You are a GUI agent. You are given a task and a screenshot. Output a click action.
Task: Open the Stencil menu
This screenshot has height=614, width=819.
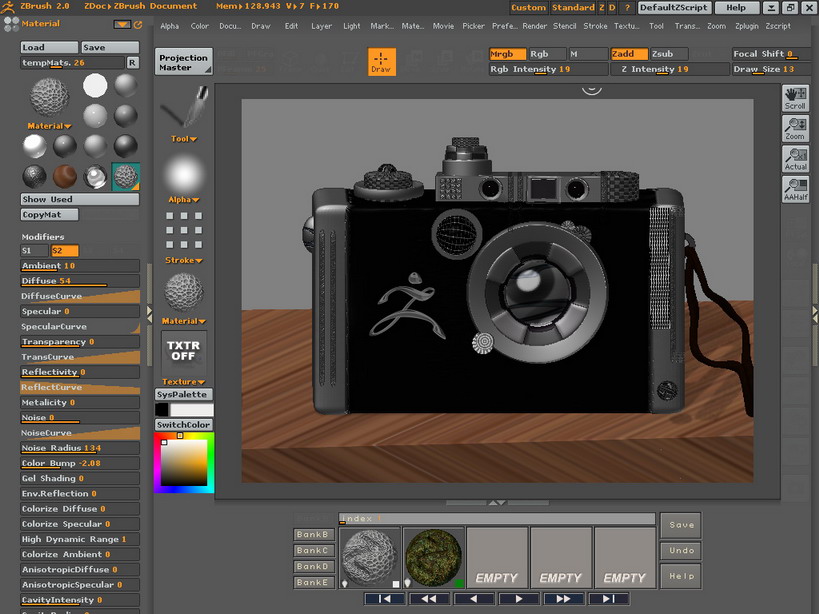[x=565, y=26]
